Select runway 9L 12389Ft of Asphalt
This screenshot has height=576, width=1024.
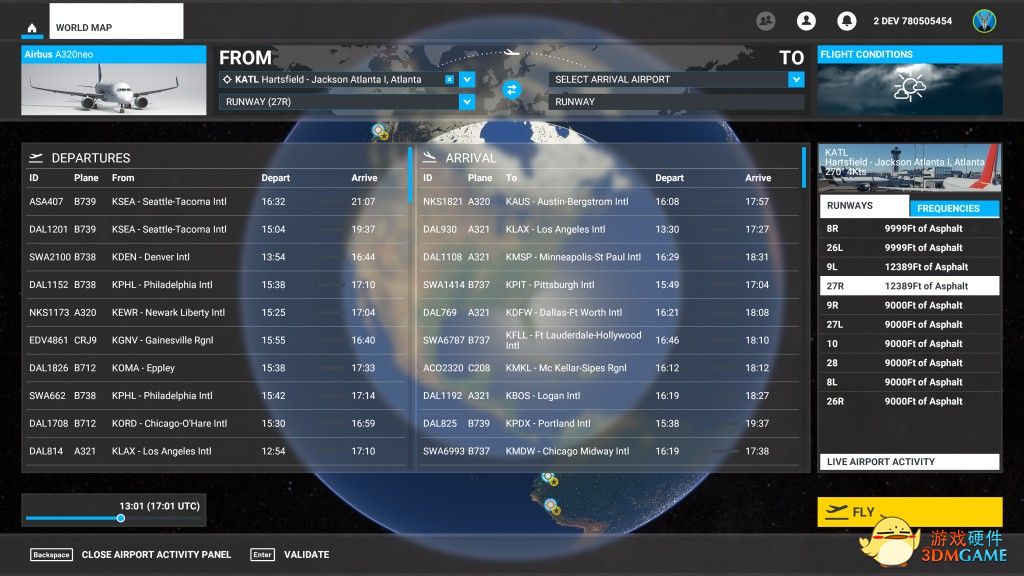coord(909,266)
